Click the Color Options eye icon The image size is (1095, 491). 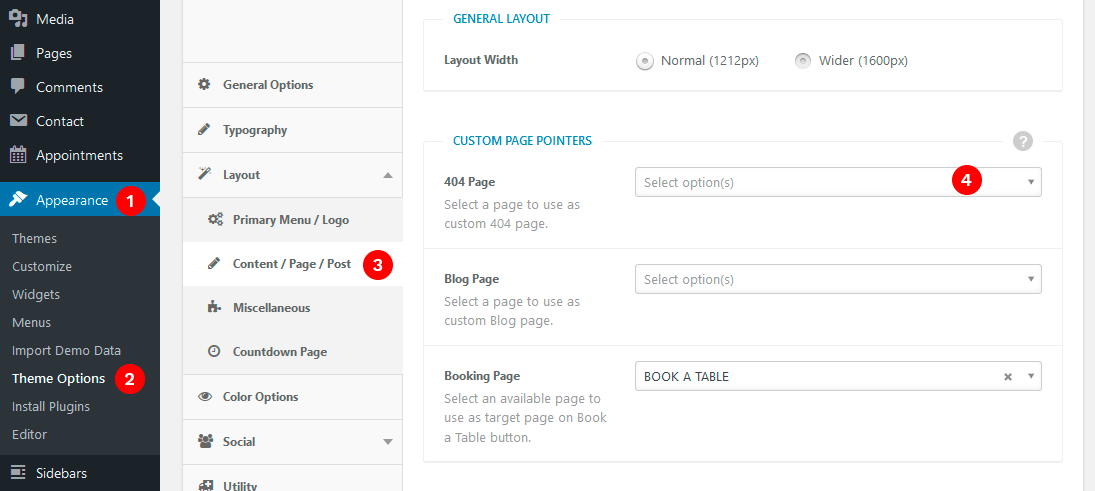pyautogui.click(x=205, y=397)
